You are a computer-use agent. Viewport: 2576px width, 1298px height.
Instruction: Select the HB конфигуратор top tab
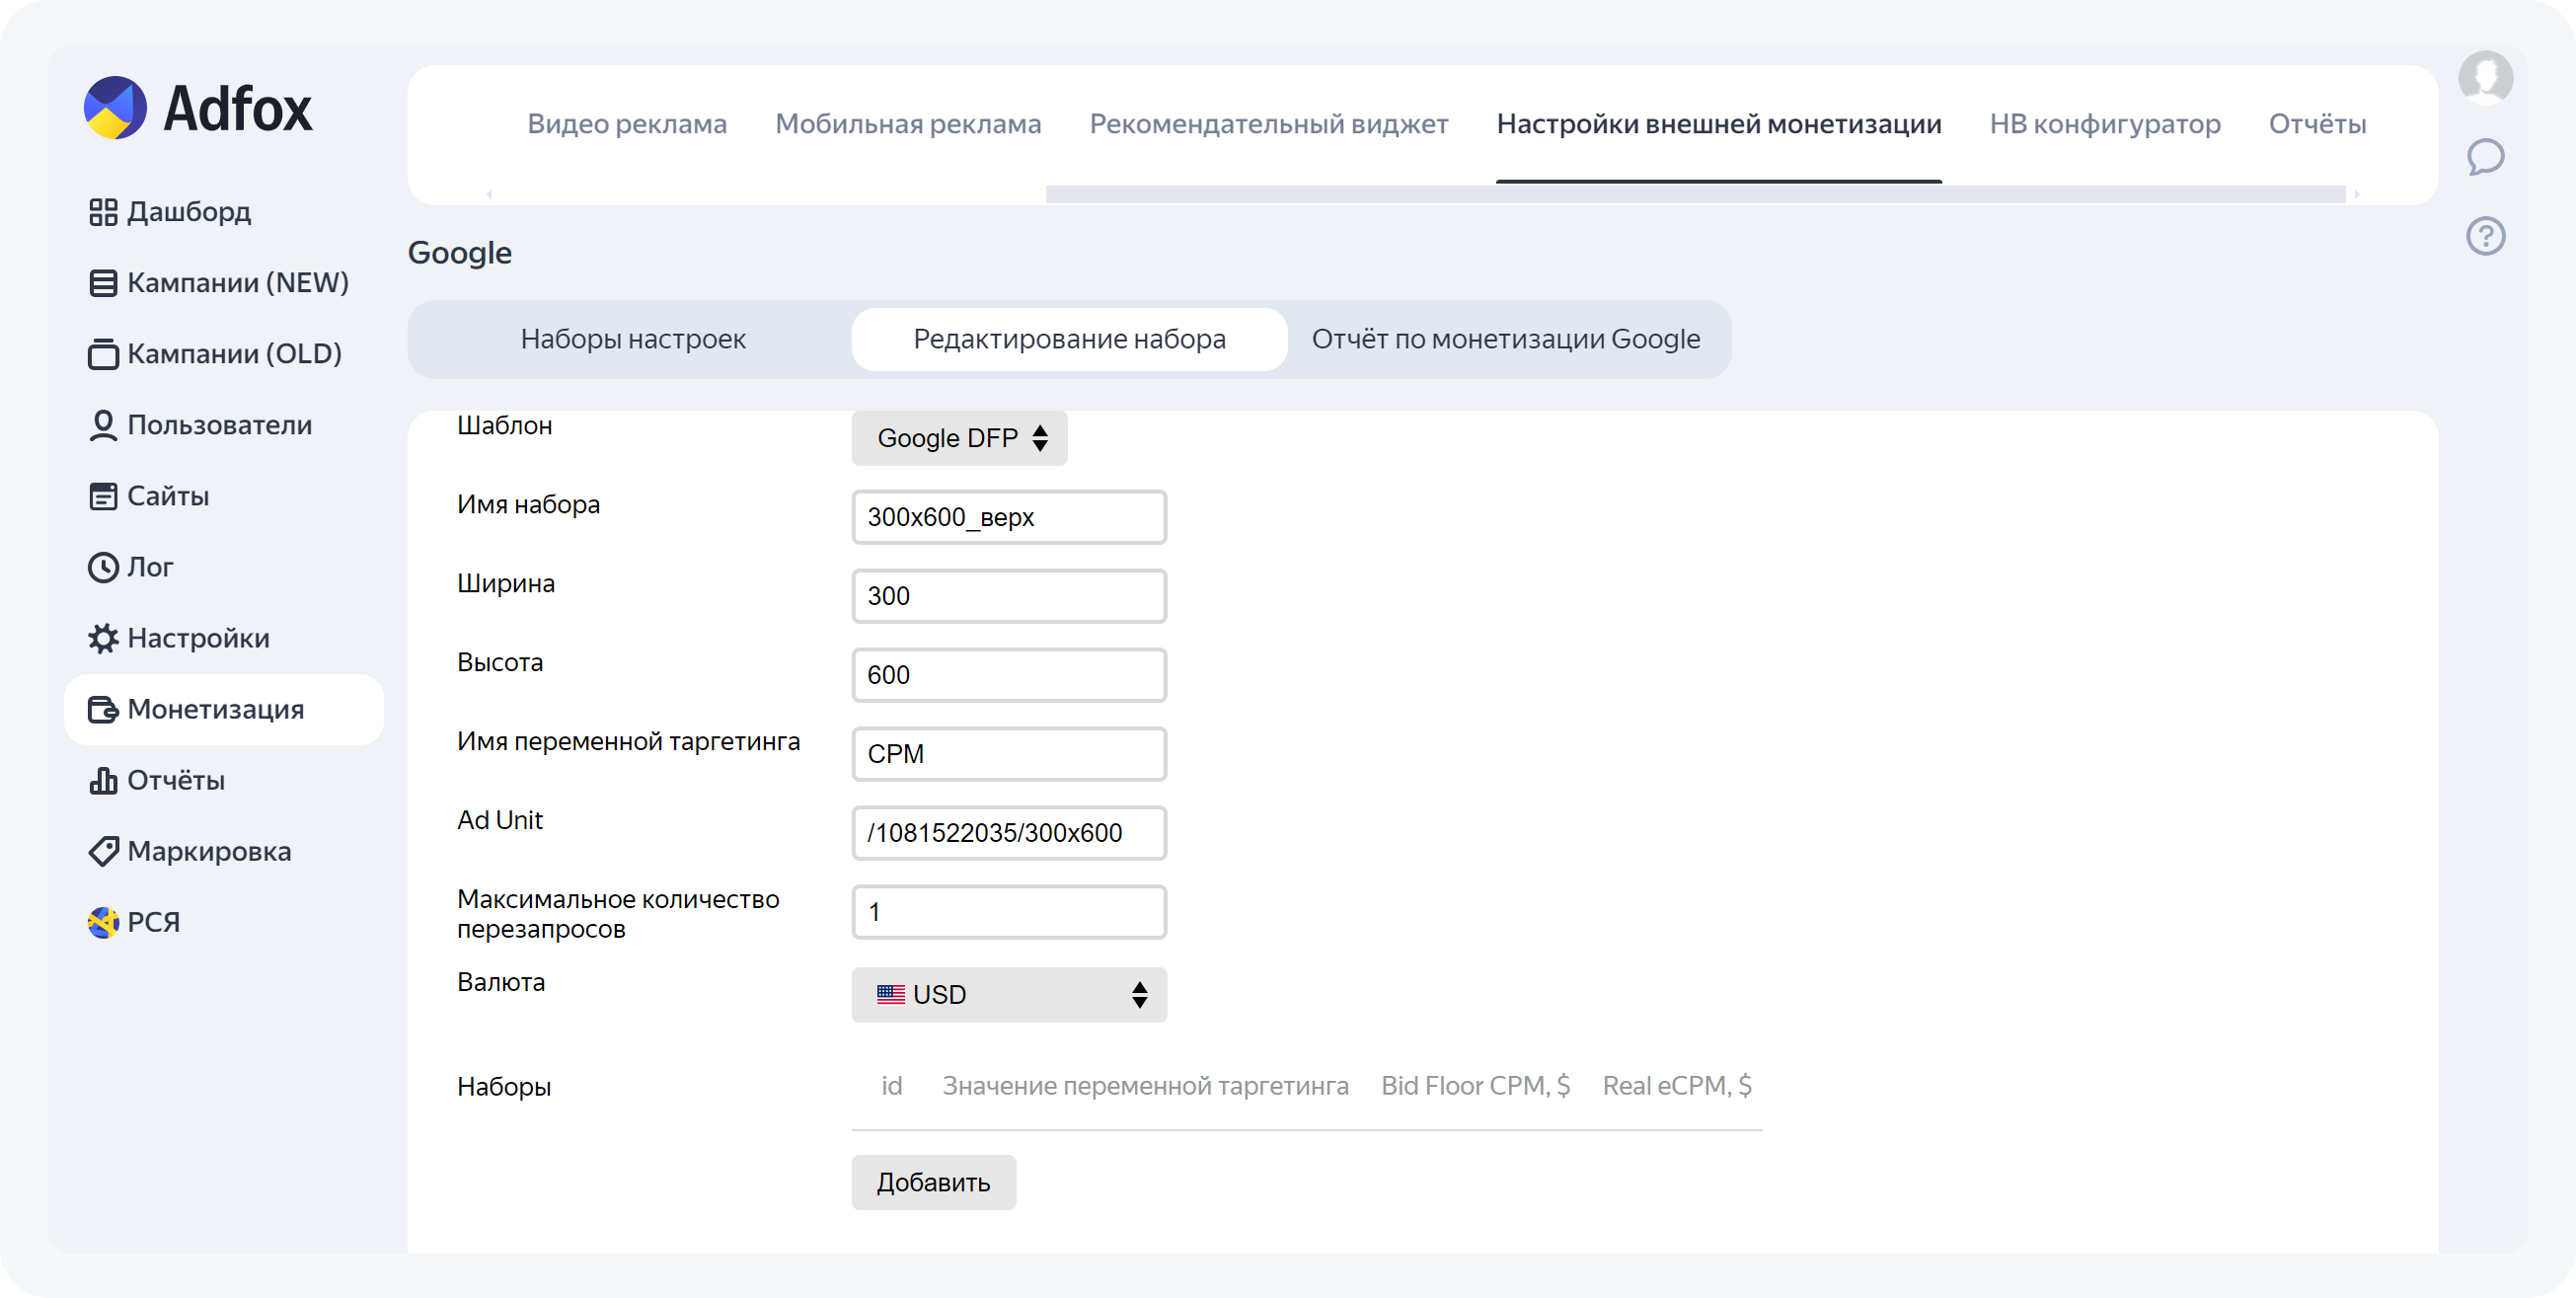point(2104,124)
